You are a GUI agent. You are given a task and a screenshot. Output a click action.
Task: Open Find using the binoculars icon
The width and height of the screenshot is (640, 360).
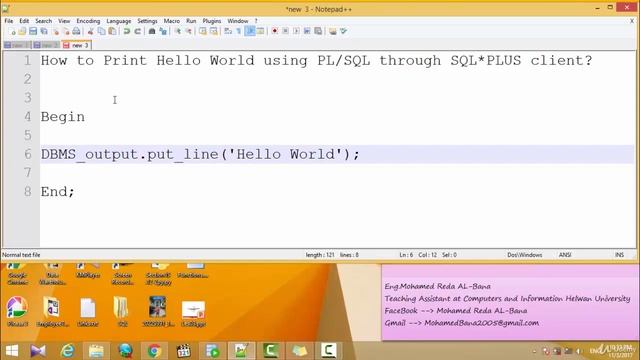[152, 31]
